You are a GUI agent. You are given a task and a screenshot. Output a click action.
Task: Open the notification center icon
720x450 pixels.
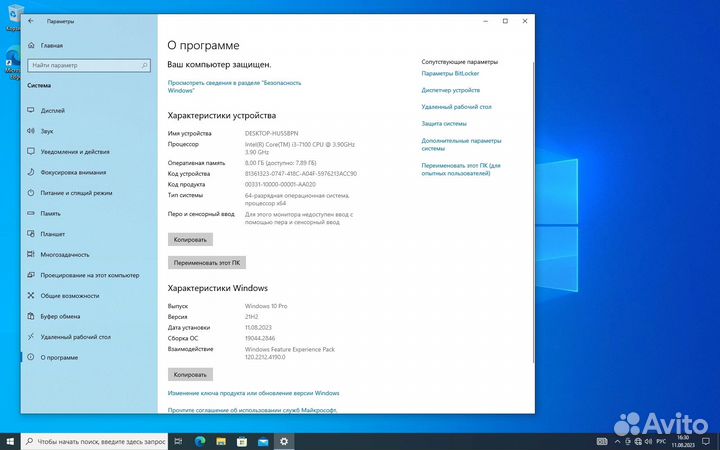[x=706, y=442]
